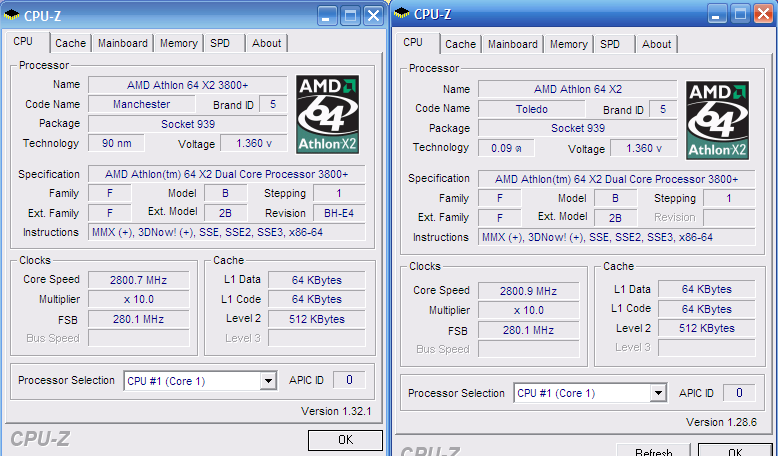778x456 pixels.
Task: Click Refresh button in right CPU-Z window
Action: [x=653, y=450]
